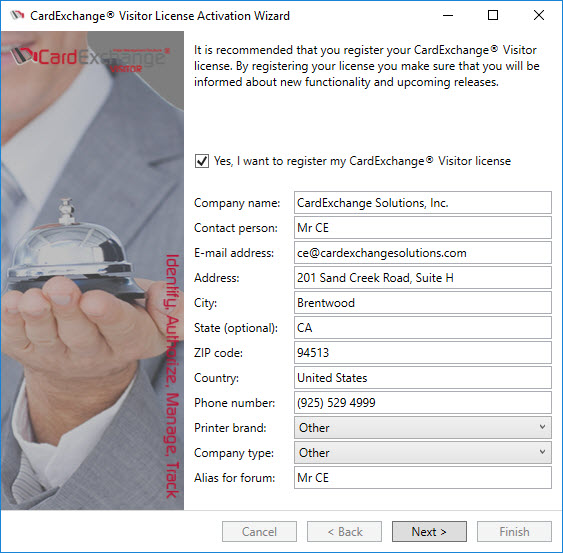Focus the Company name text field
Screen dimensions: 563x553
click(423, 203)
